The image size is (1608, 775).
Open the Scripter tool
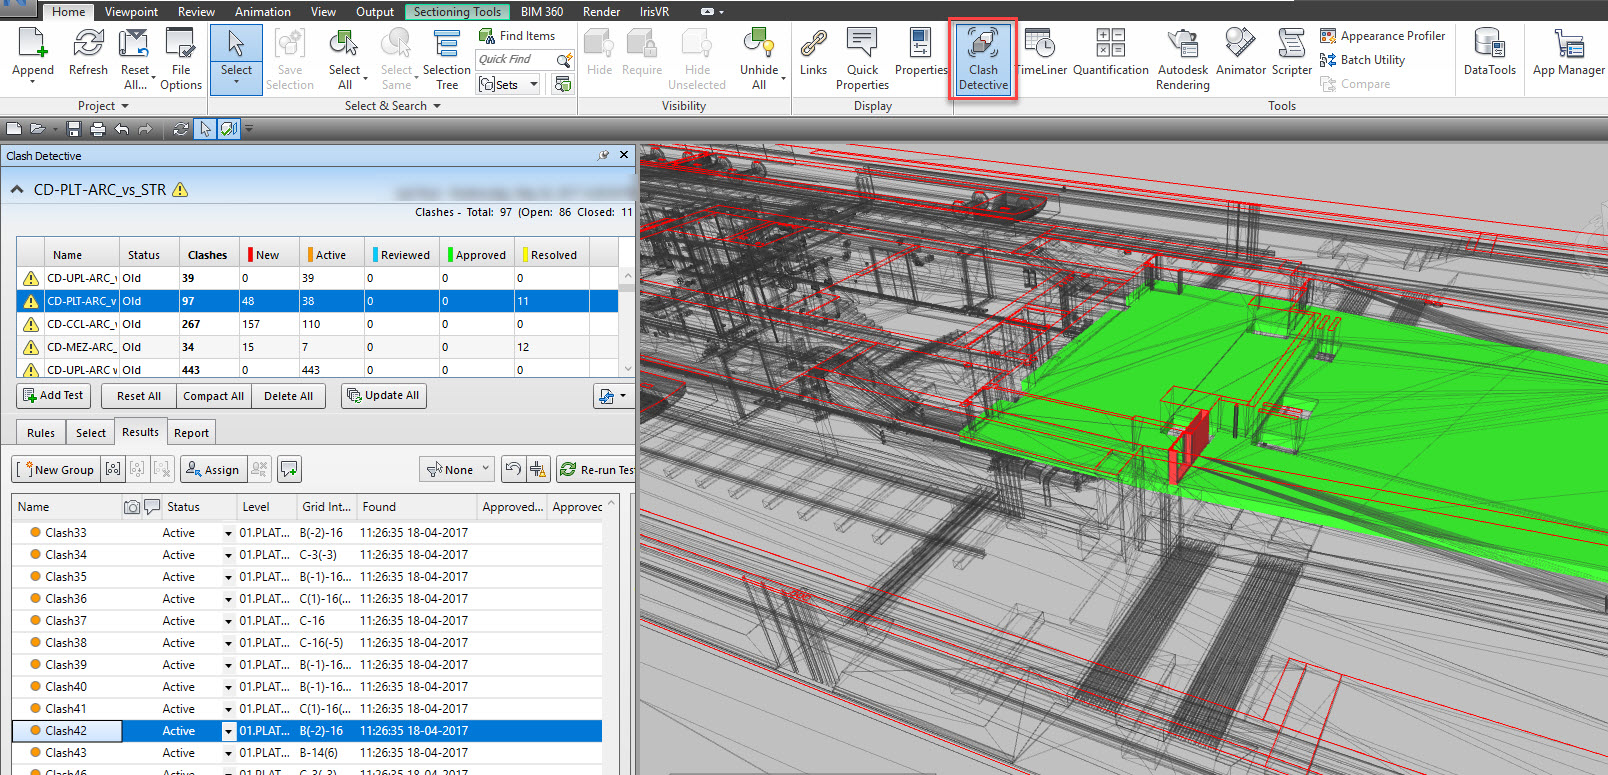[1292, 52]
